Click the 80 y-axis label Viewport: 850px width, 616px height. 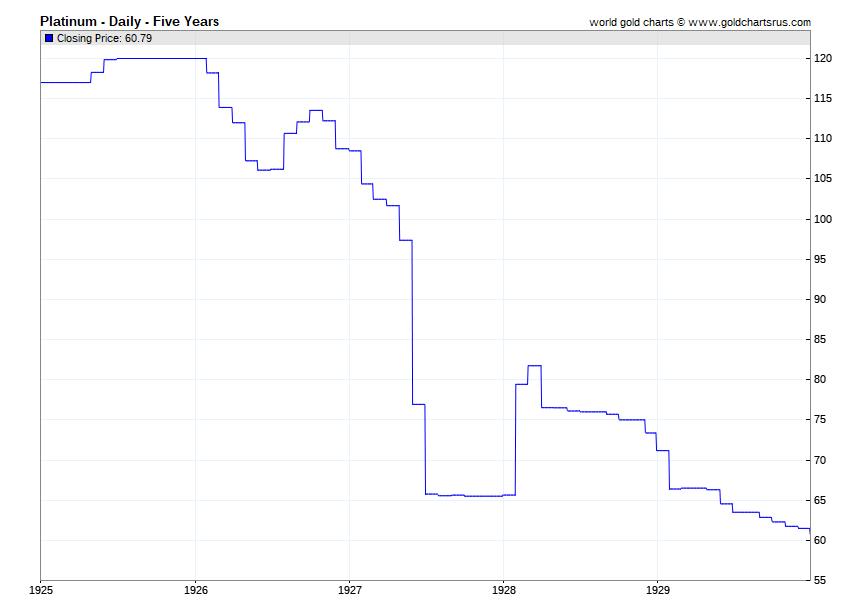(x=820, y=380)
